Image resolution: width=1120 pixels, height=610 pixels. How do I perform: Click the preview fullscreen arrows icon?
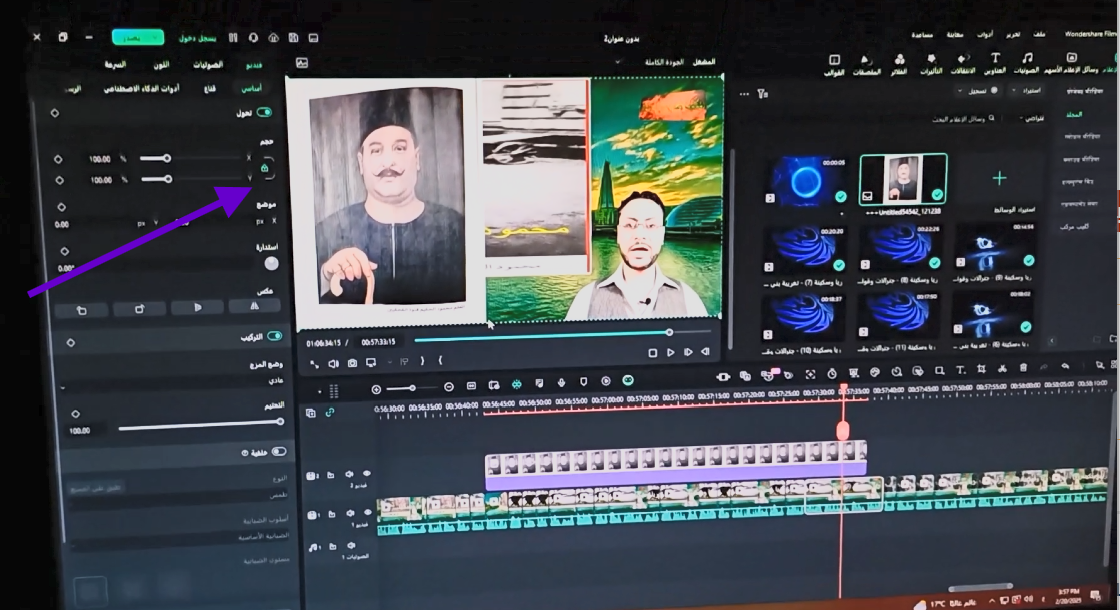[x=314, y=364]
